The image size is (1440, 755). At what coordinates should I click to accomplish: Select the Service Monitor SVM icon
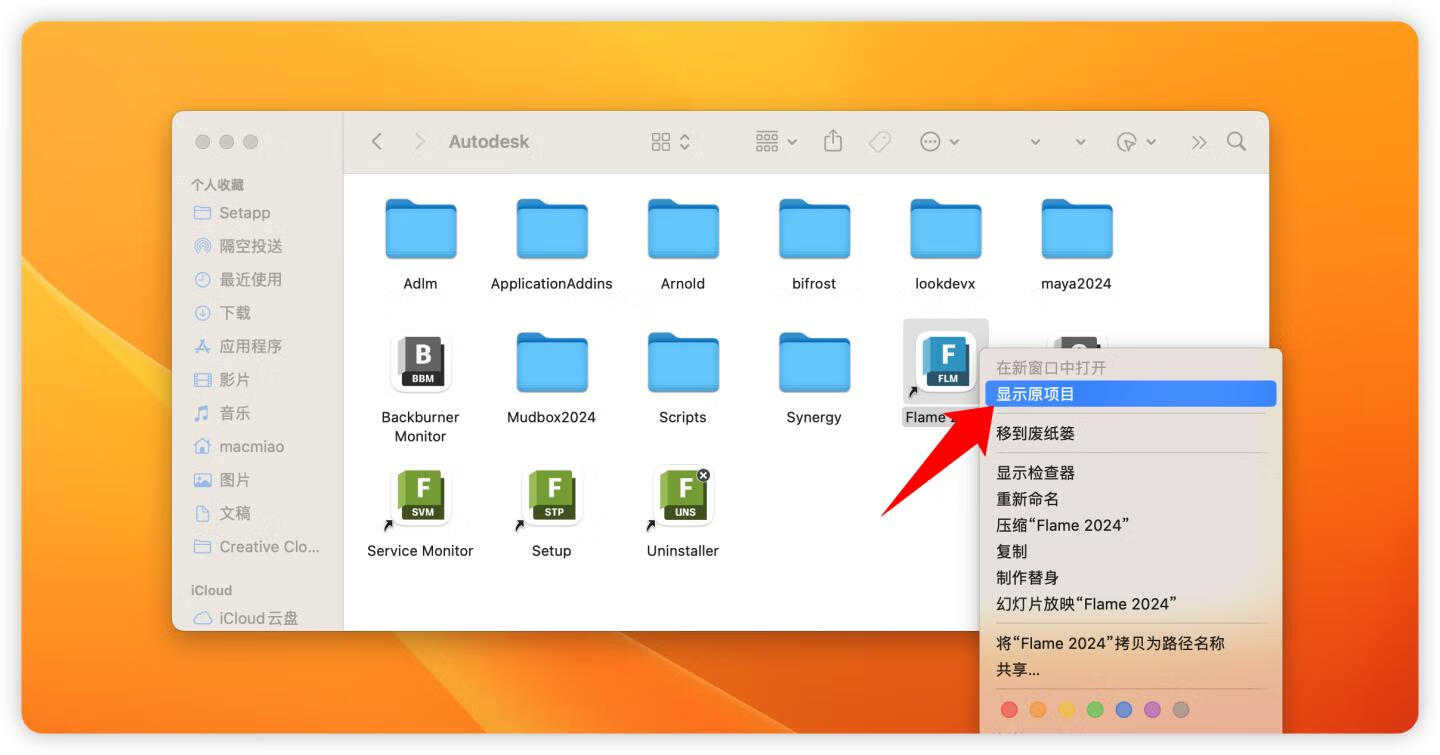[421, 496]
